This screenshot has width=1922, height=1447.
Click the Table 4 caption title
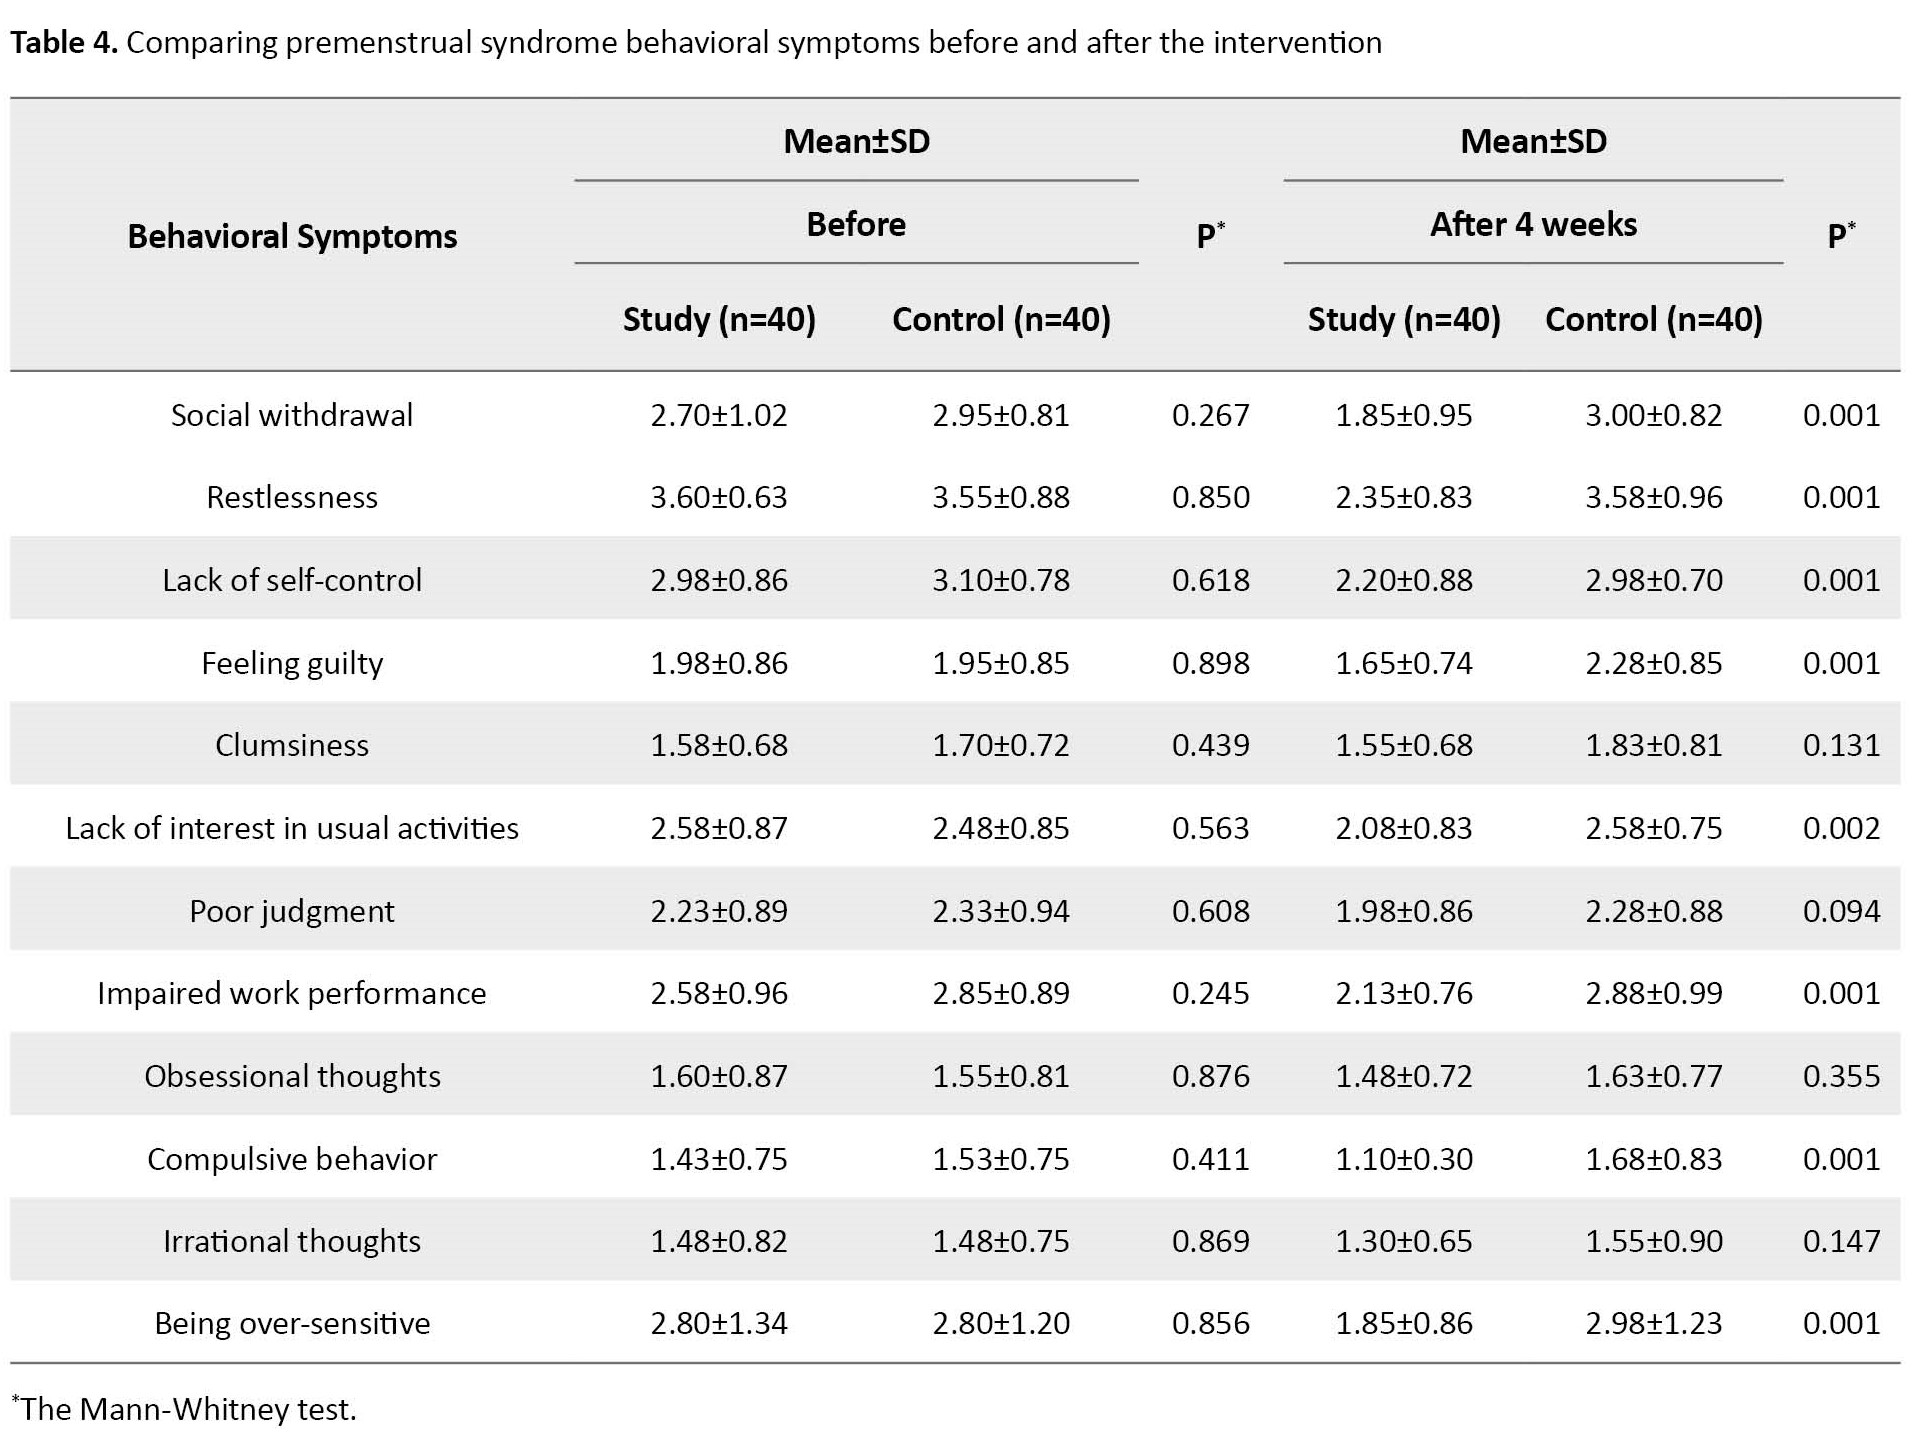695,43
